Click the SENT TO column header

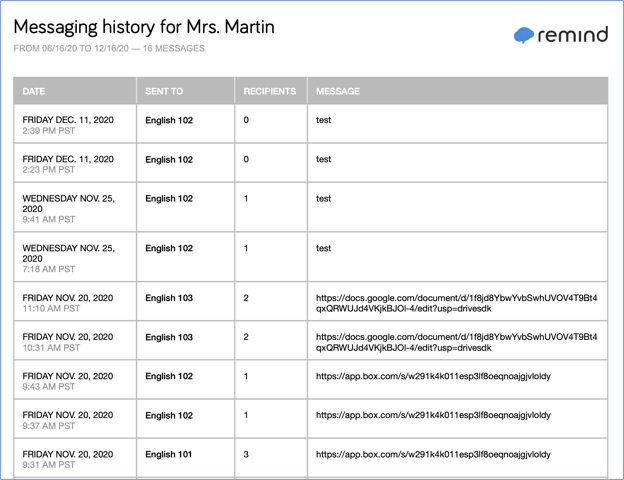point(164,91)
